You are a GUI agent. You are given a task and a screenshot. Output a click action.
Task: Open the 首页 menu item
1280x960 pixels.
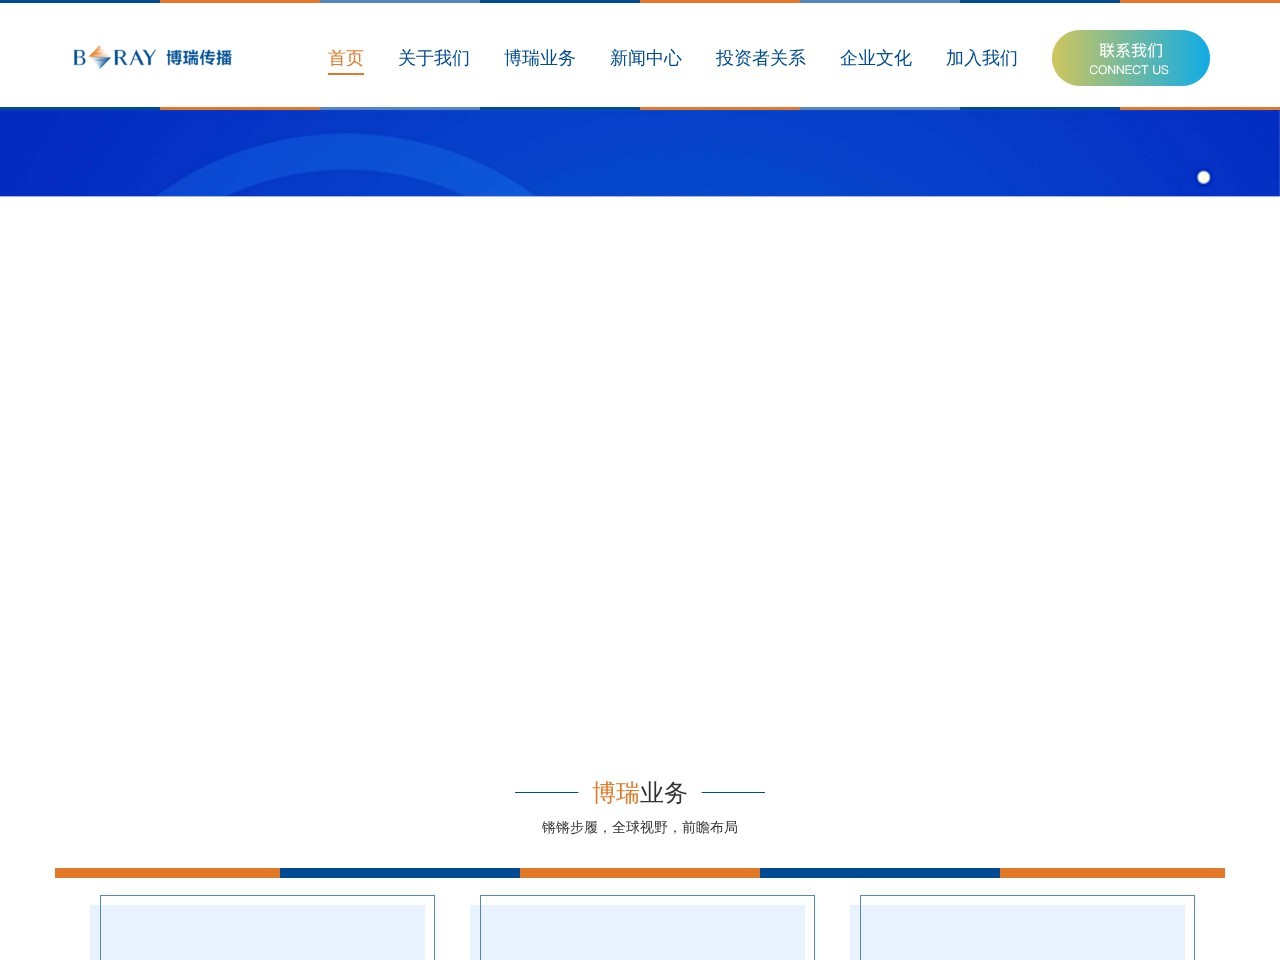pyautogui.click(x=346, y=58)
